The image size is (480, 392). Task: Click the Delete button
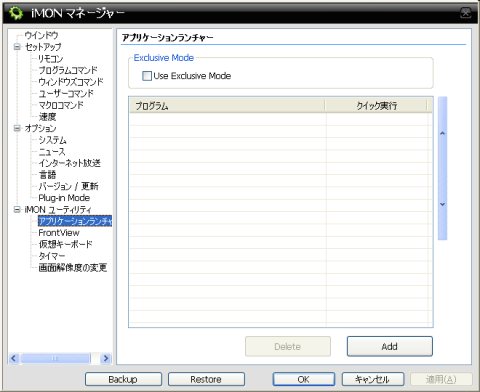pos(288,346)
